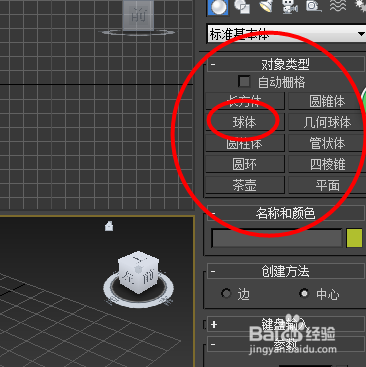Screen dimensions: 366x367
Task: Open the Helpers tape-measure icon
Action: [313, 6]
